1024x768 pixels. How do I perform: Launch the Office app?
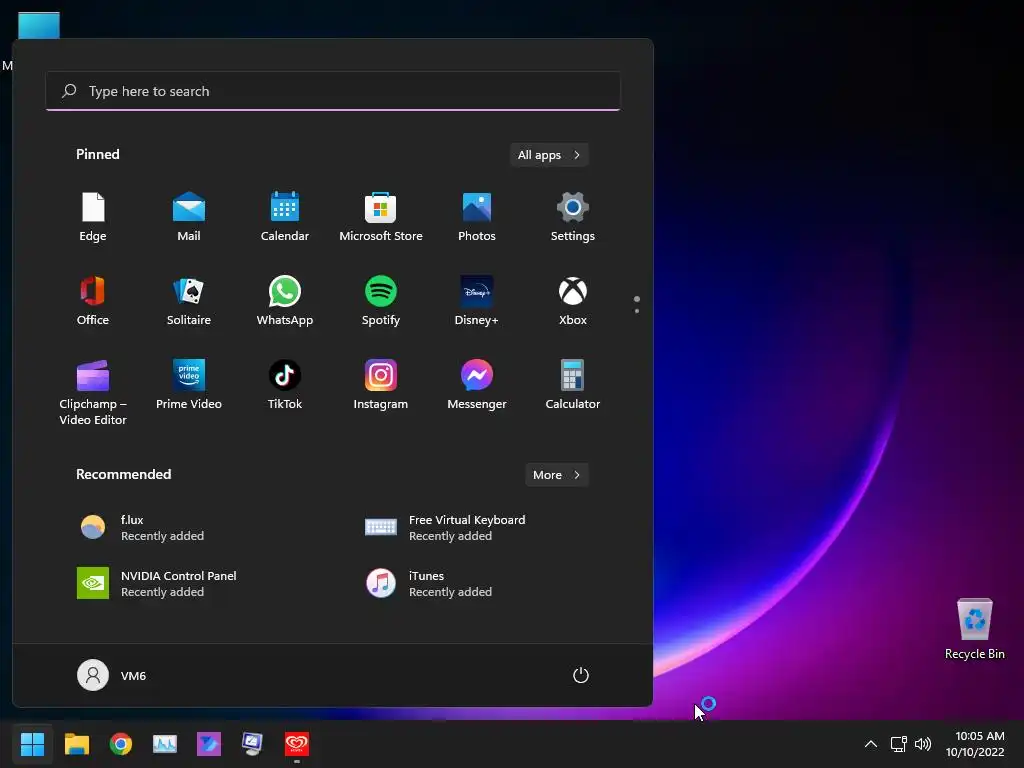[x=93, y=301]
